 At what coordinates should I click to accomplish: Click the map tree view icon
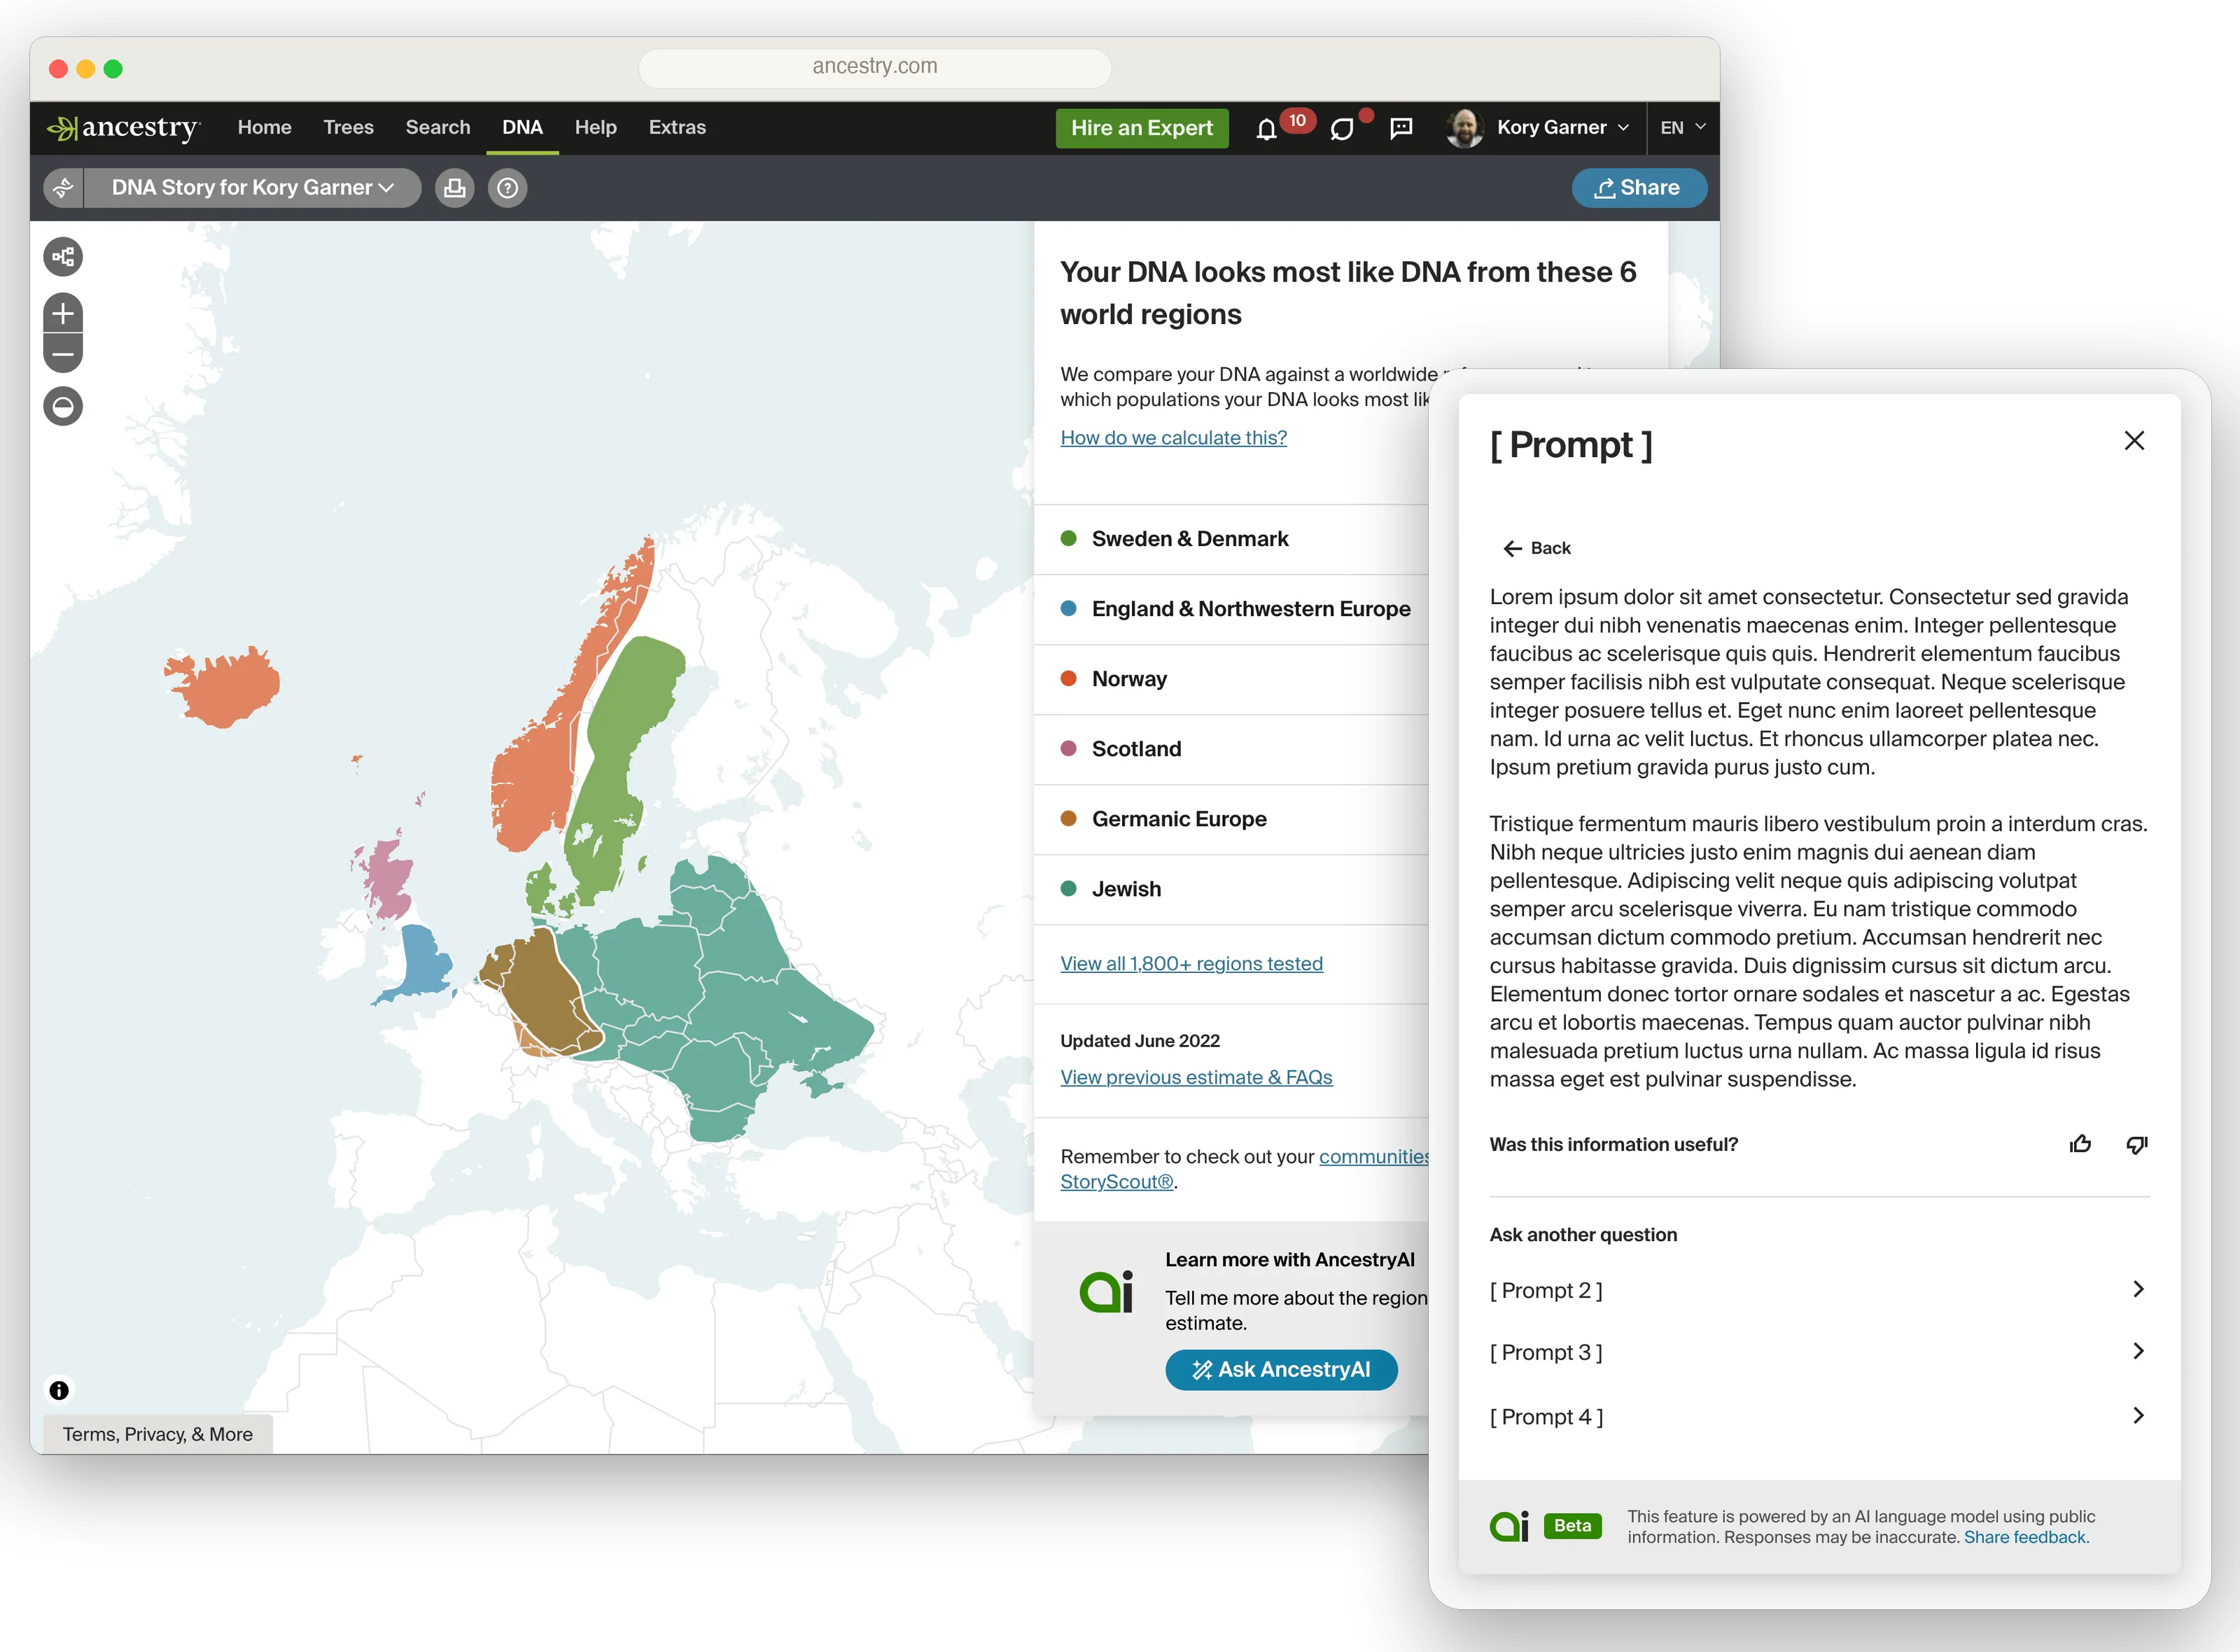[x=63, y=257]
